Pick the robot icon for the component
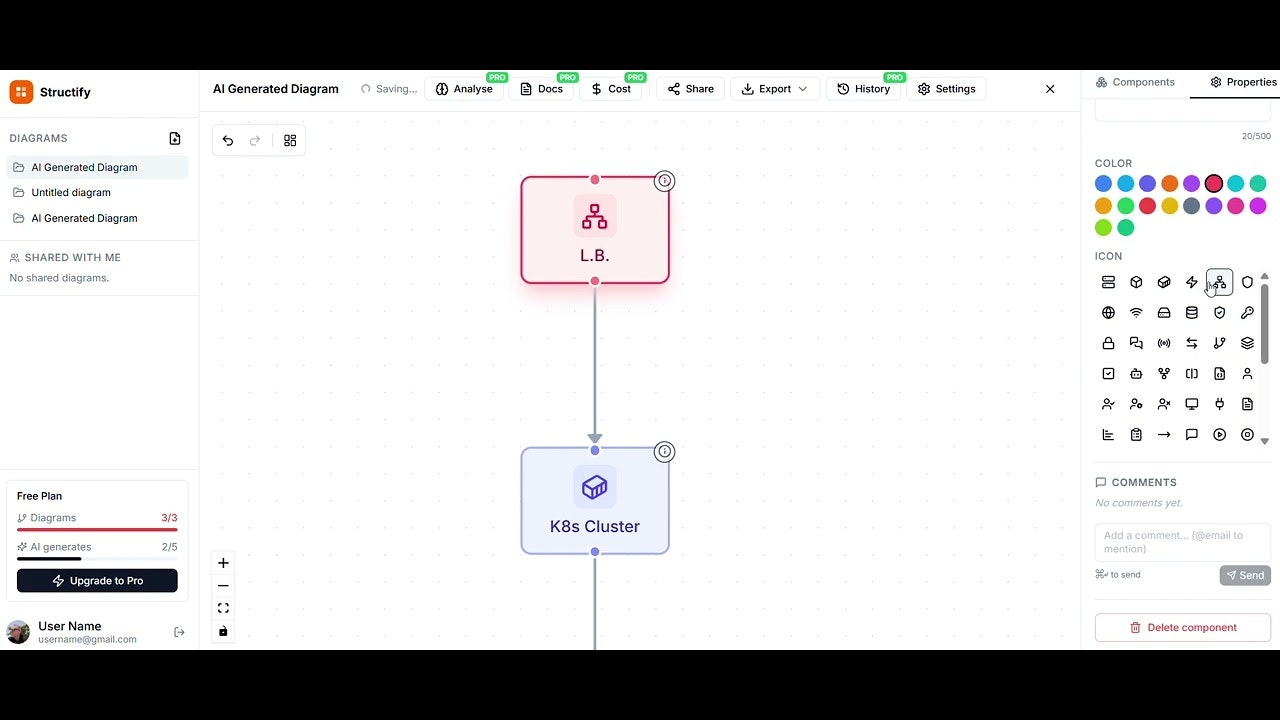 tap(1136, 373)
